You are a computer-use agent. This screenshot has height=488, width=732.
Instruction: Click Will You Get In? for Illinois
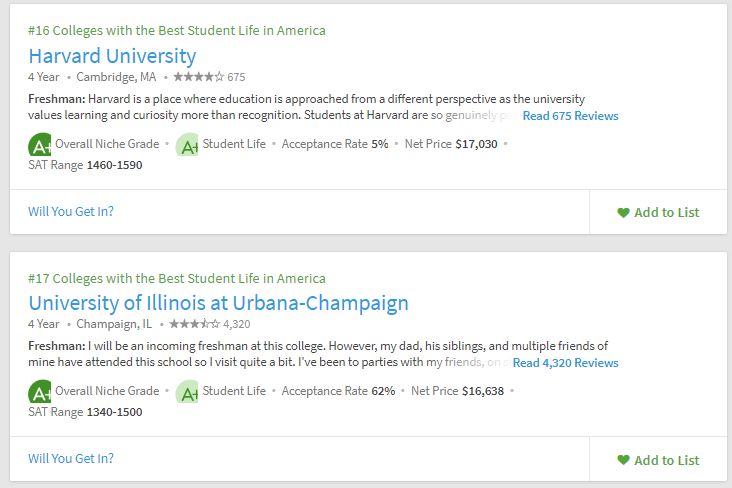coord(71,459)
